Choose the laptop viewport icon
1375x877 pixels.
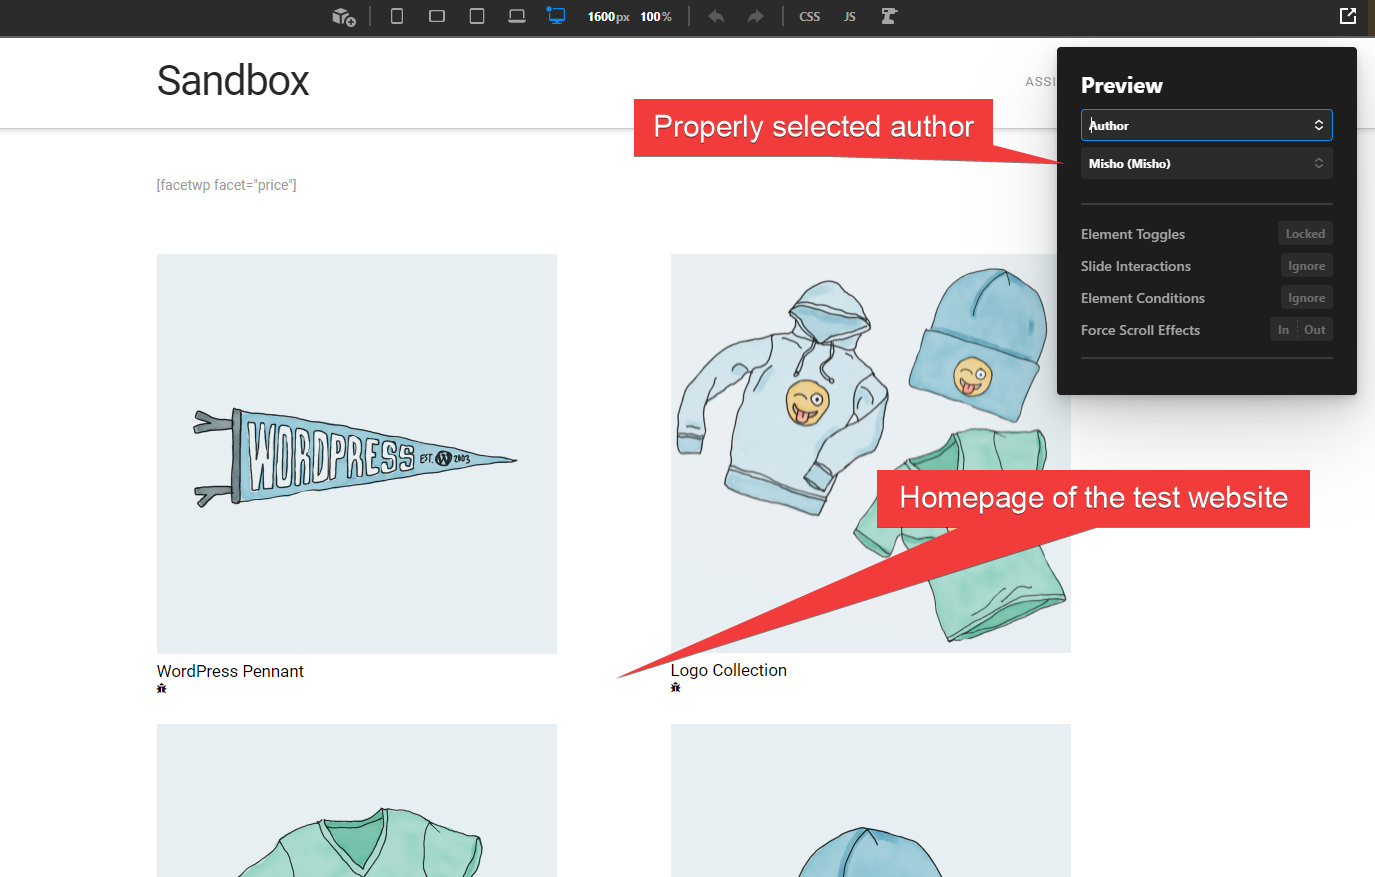click(x=517, y=16)
